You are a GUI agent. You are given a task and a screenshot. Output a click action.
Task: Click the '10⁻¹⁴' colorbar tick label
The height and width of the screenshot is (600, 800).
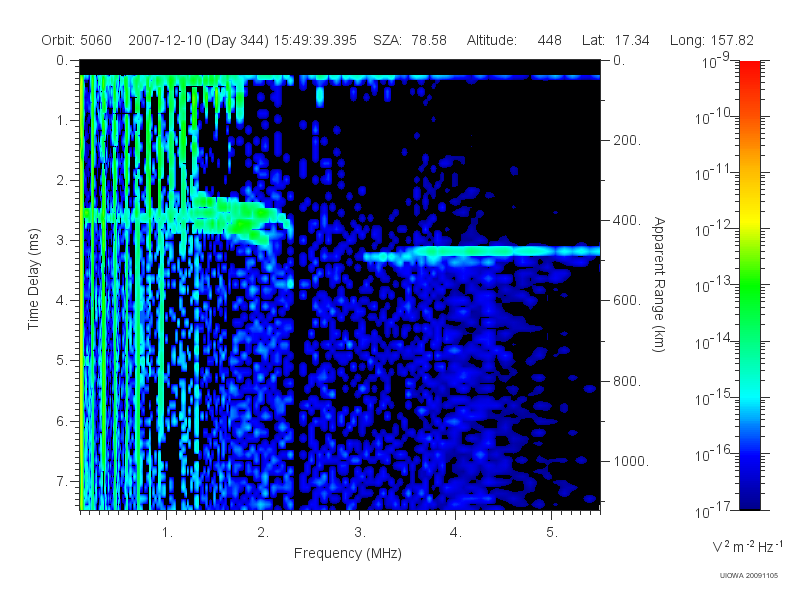click(x=715, y=342)
